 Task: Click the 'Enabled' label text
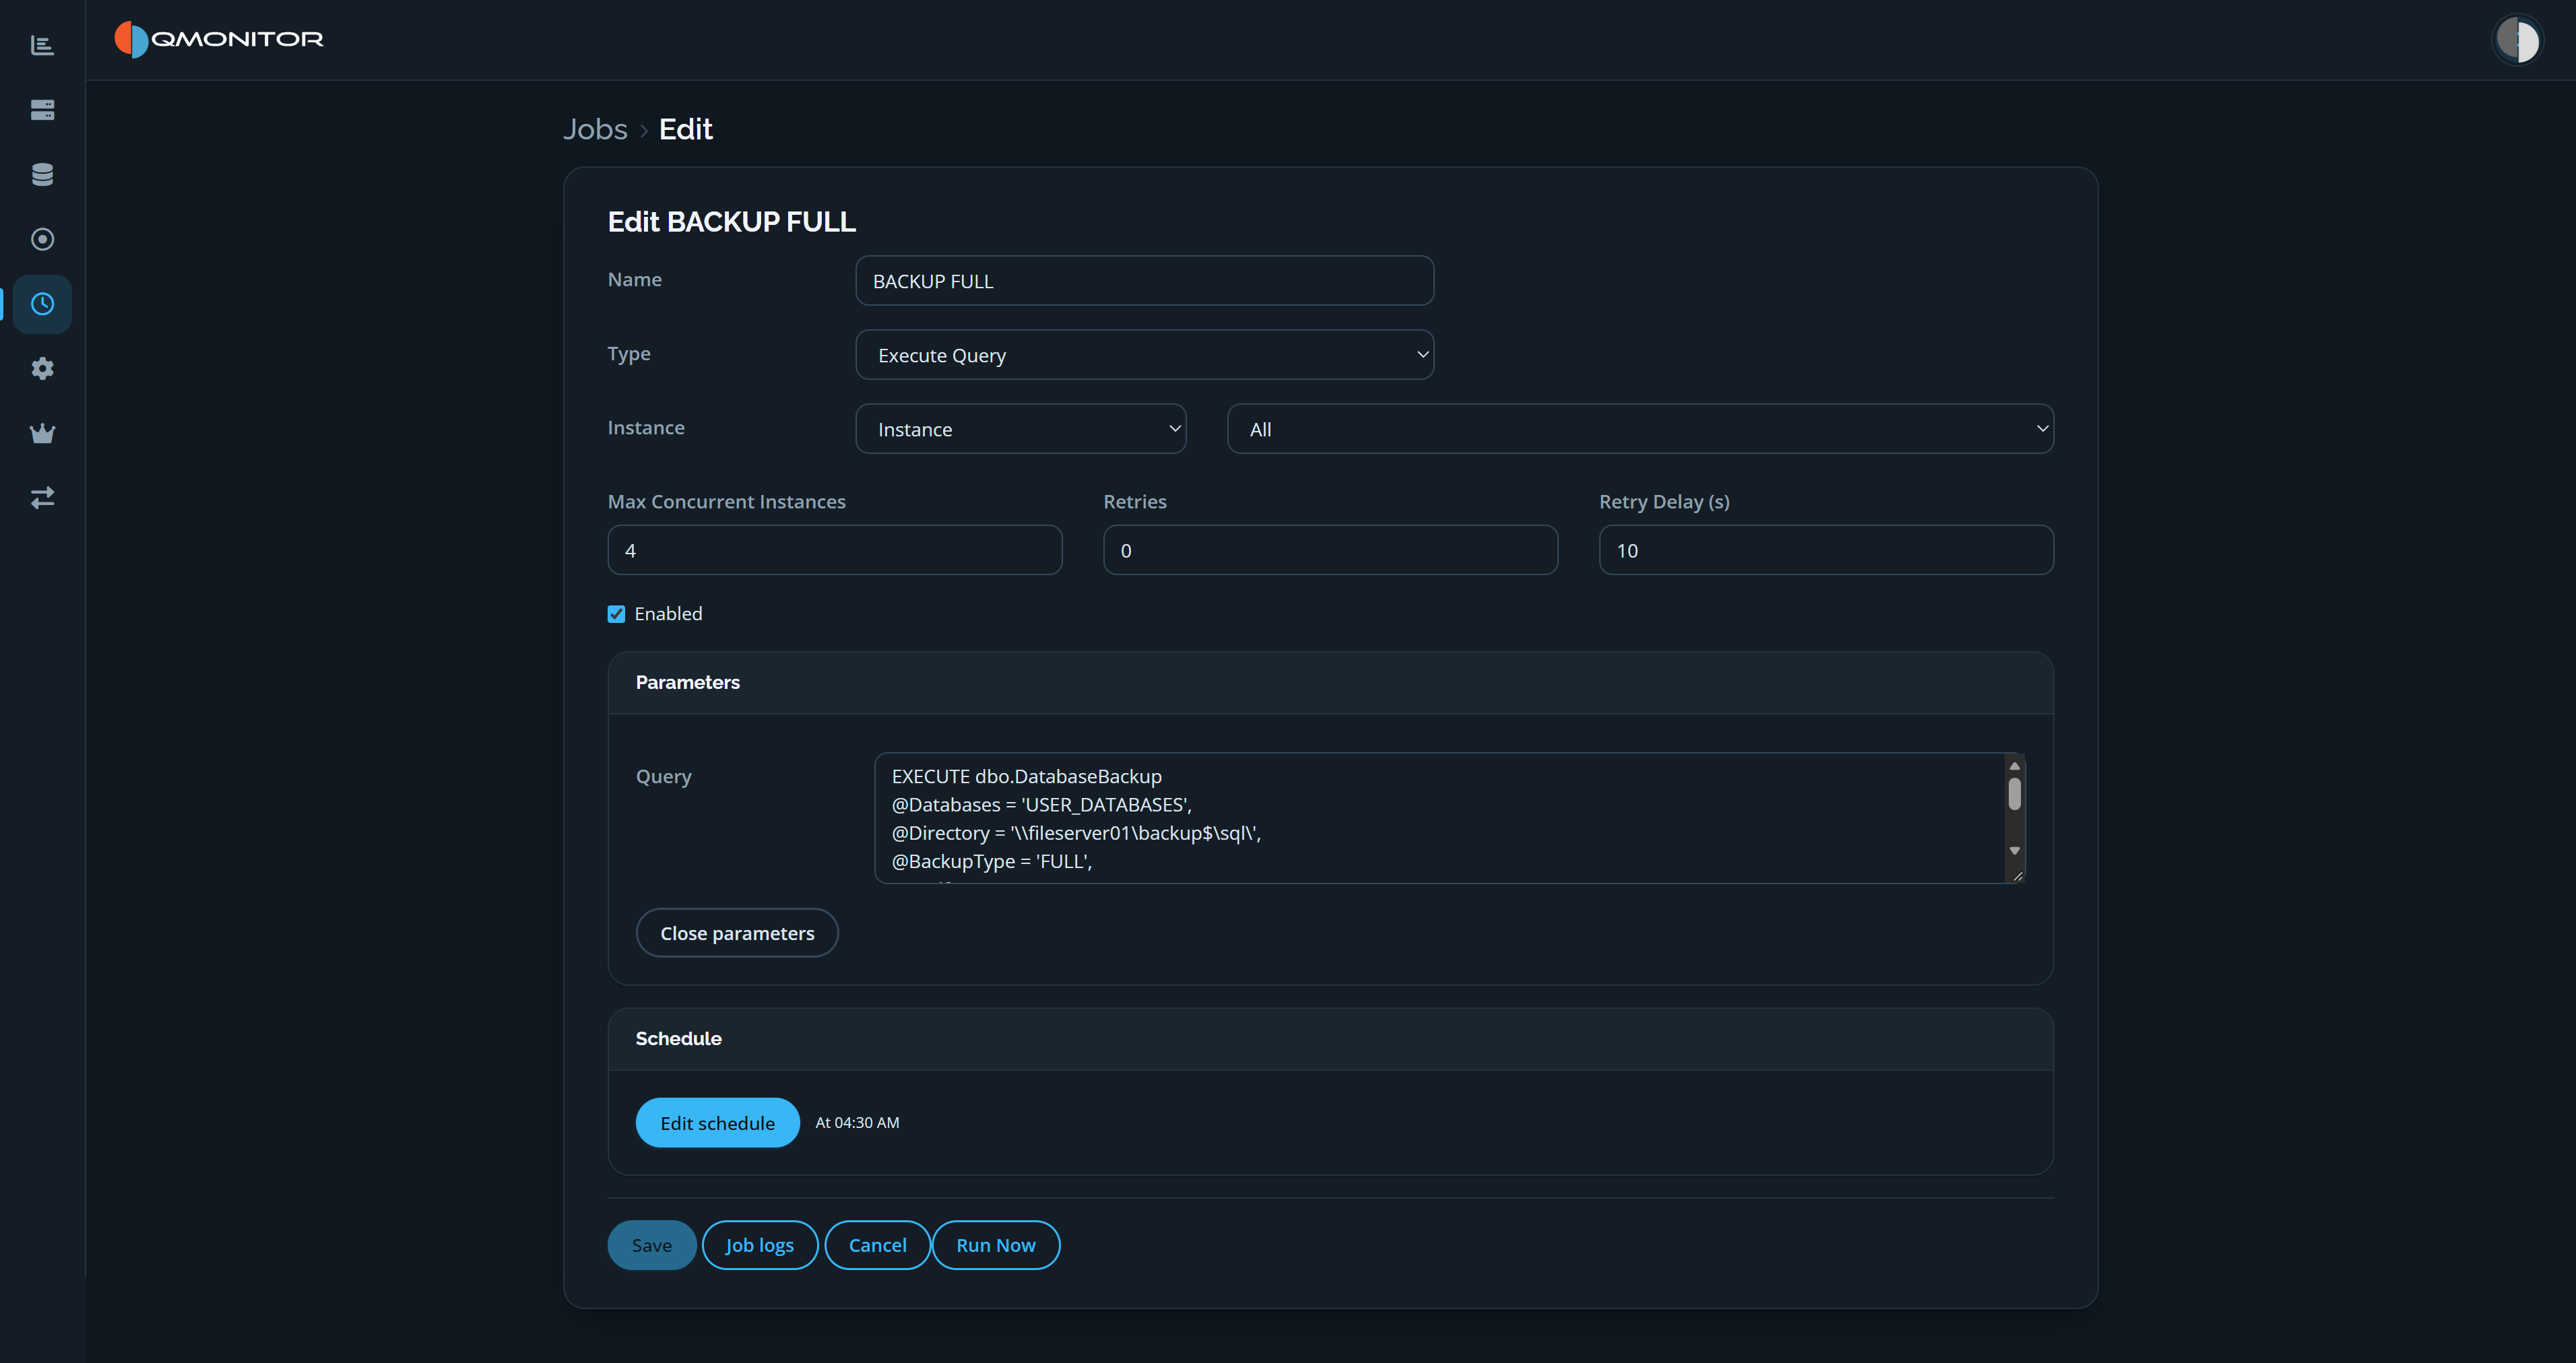[668, 614]
